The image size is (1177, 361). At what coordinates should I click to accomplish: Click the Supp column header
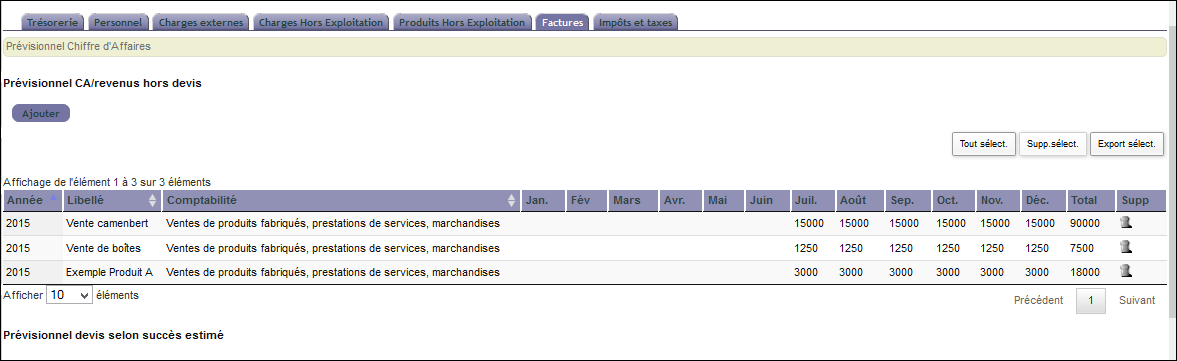click(1141, 200)
